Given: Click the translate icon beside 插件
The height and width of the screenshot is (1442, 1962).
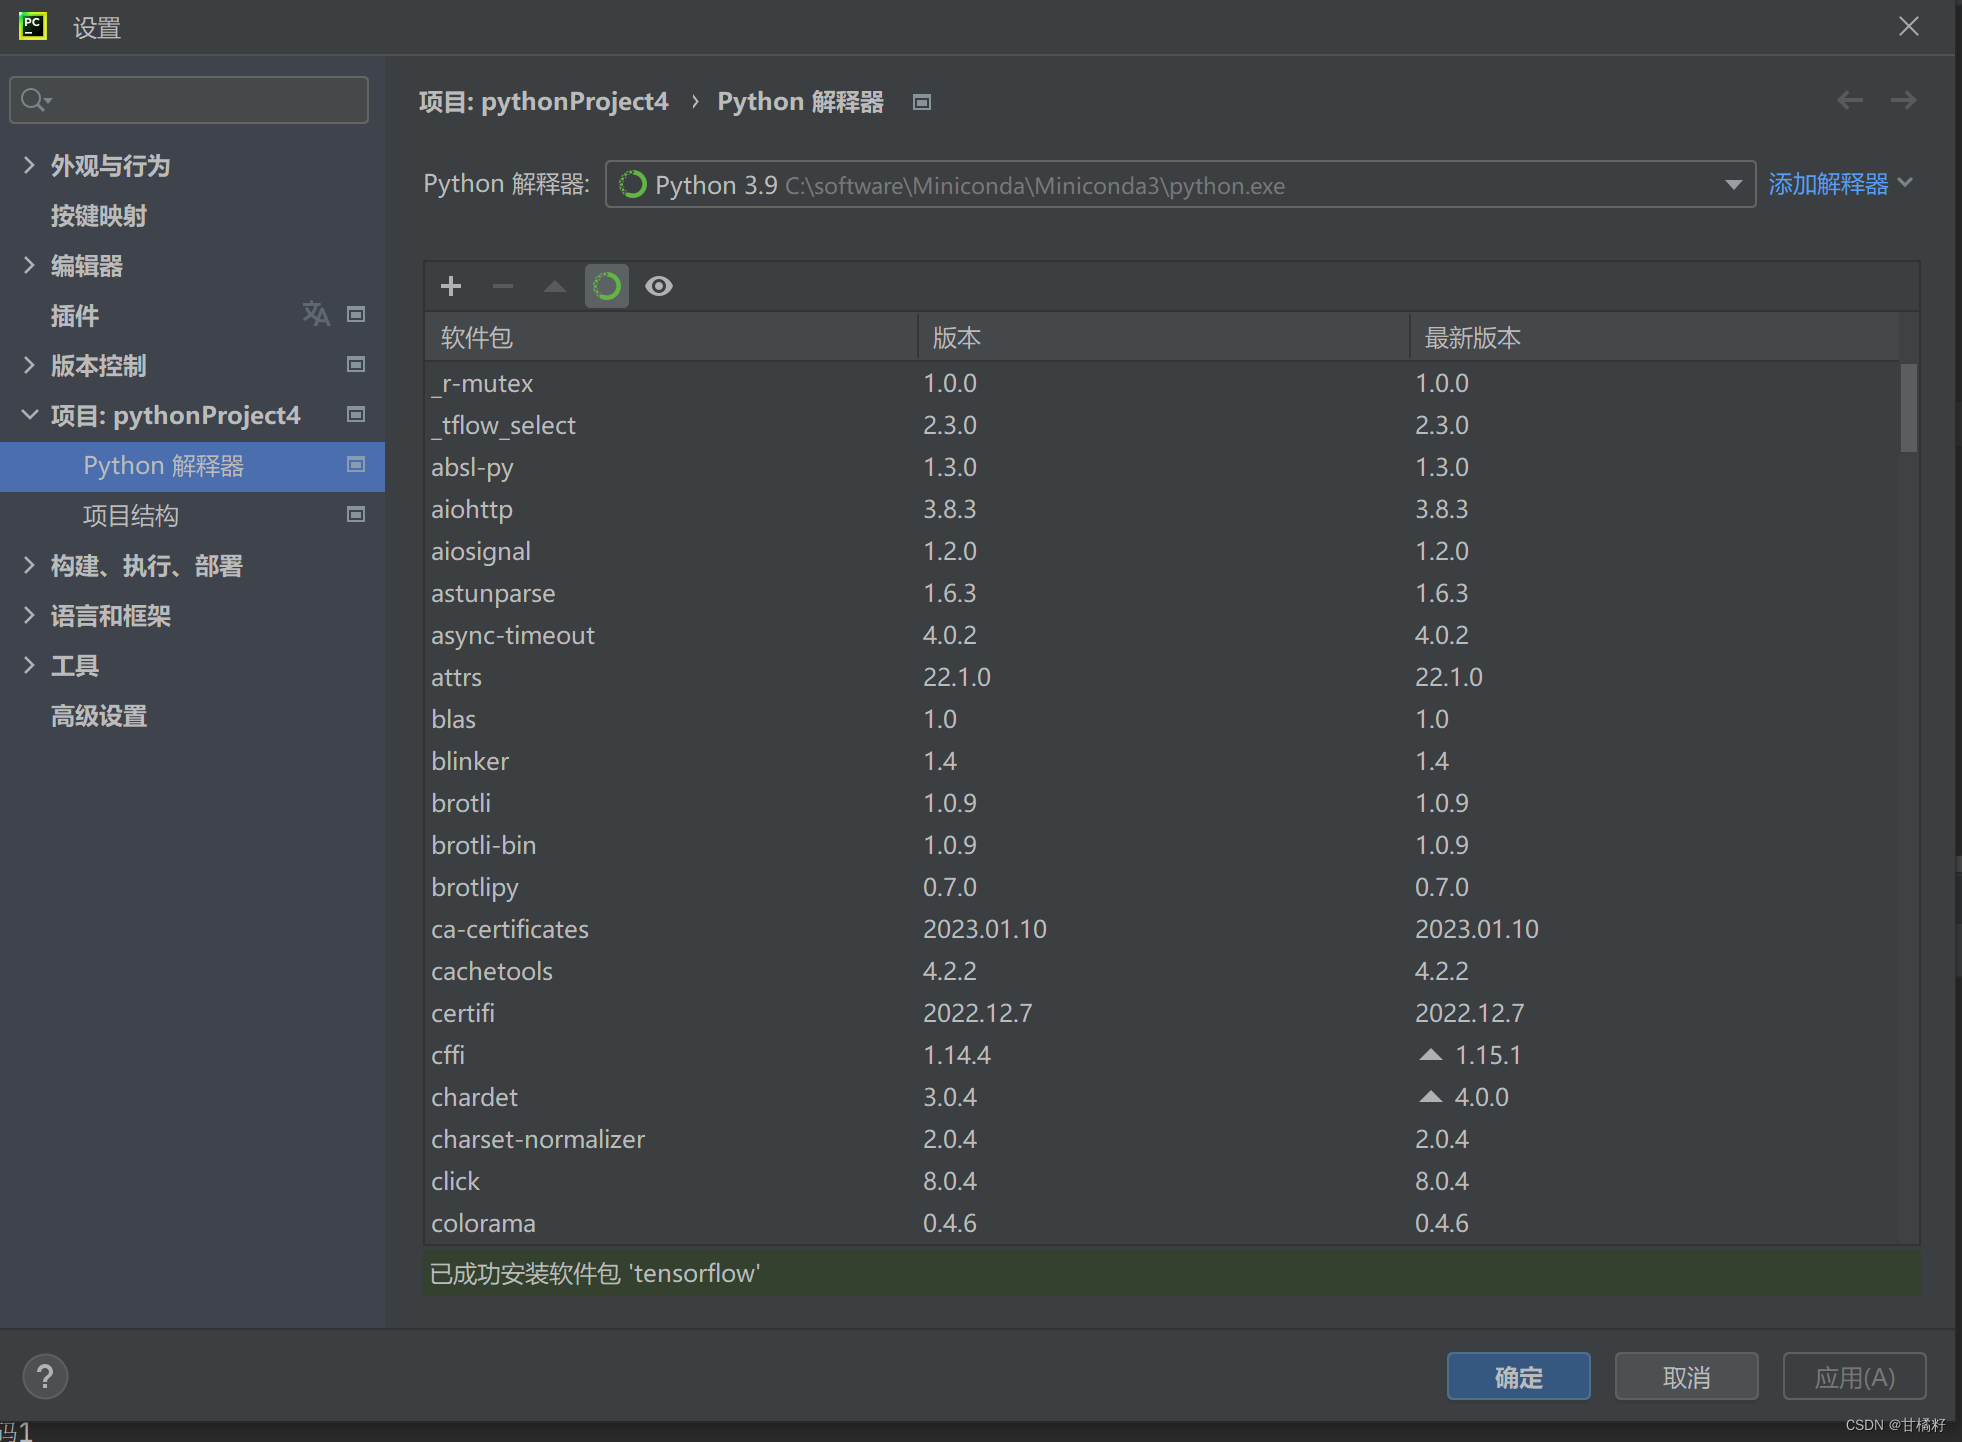Looking at the screenshot, I should coord(316,314).
